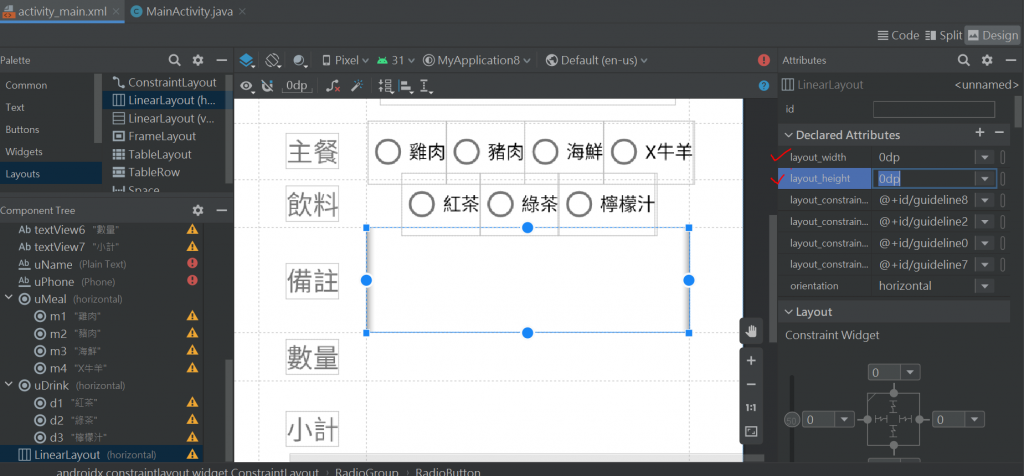Click the id input field in Attributes
This screenshot has height=476, width=1024.
point(934,109)
